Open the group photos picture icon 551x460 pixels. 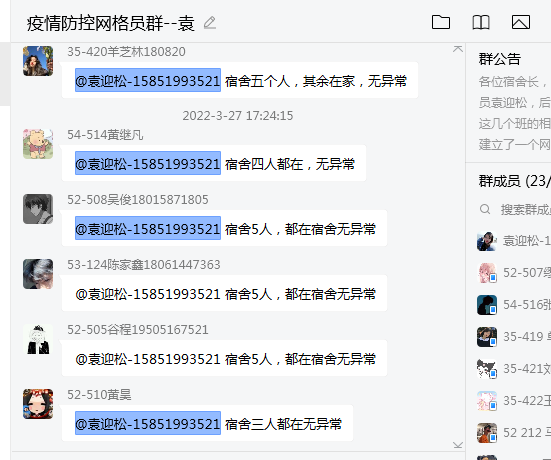(520, 22)
